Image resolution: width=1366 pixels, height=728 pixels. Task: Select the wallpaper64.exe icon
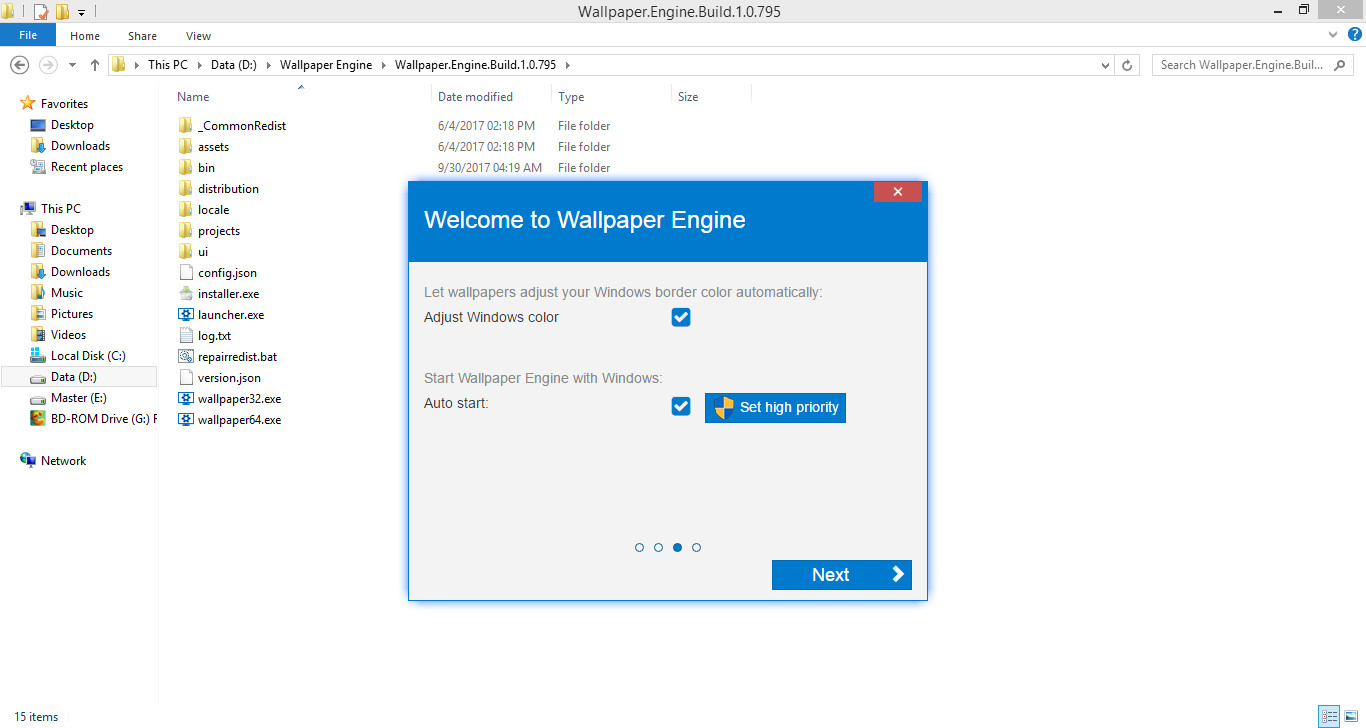185,420
